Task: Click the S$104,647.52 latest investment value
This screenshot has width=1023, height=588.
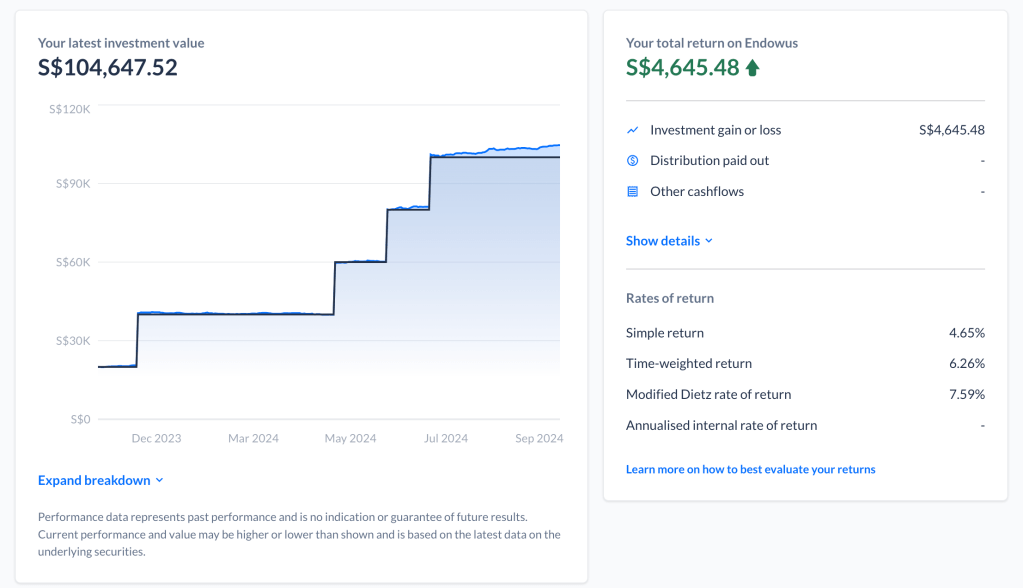Action: coord(107,68)
